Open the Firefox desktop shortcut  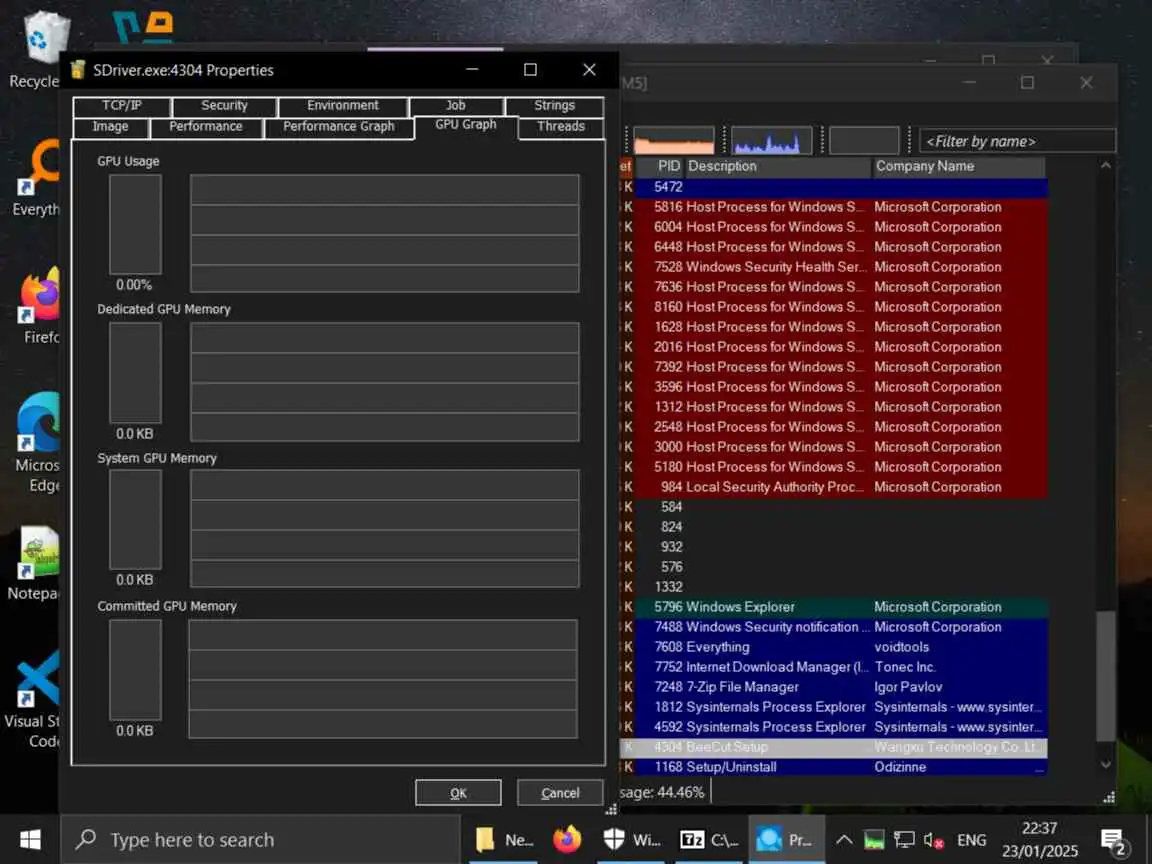click(38, 307)
